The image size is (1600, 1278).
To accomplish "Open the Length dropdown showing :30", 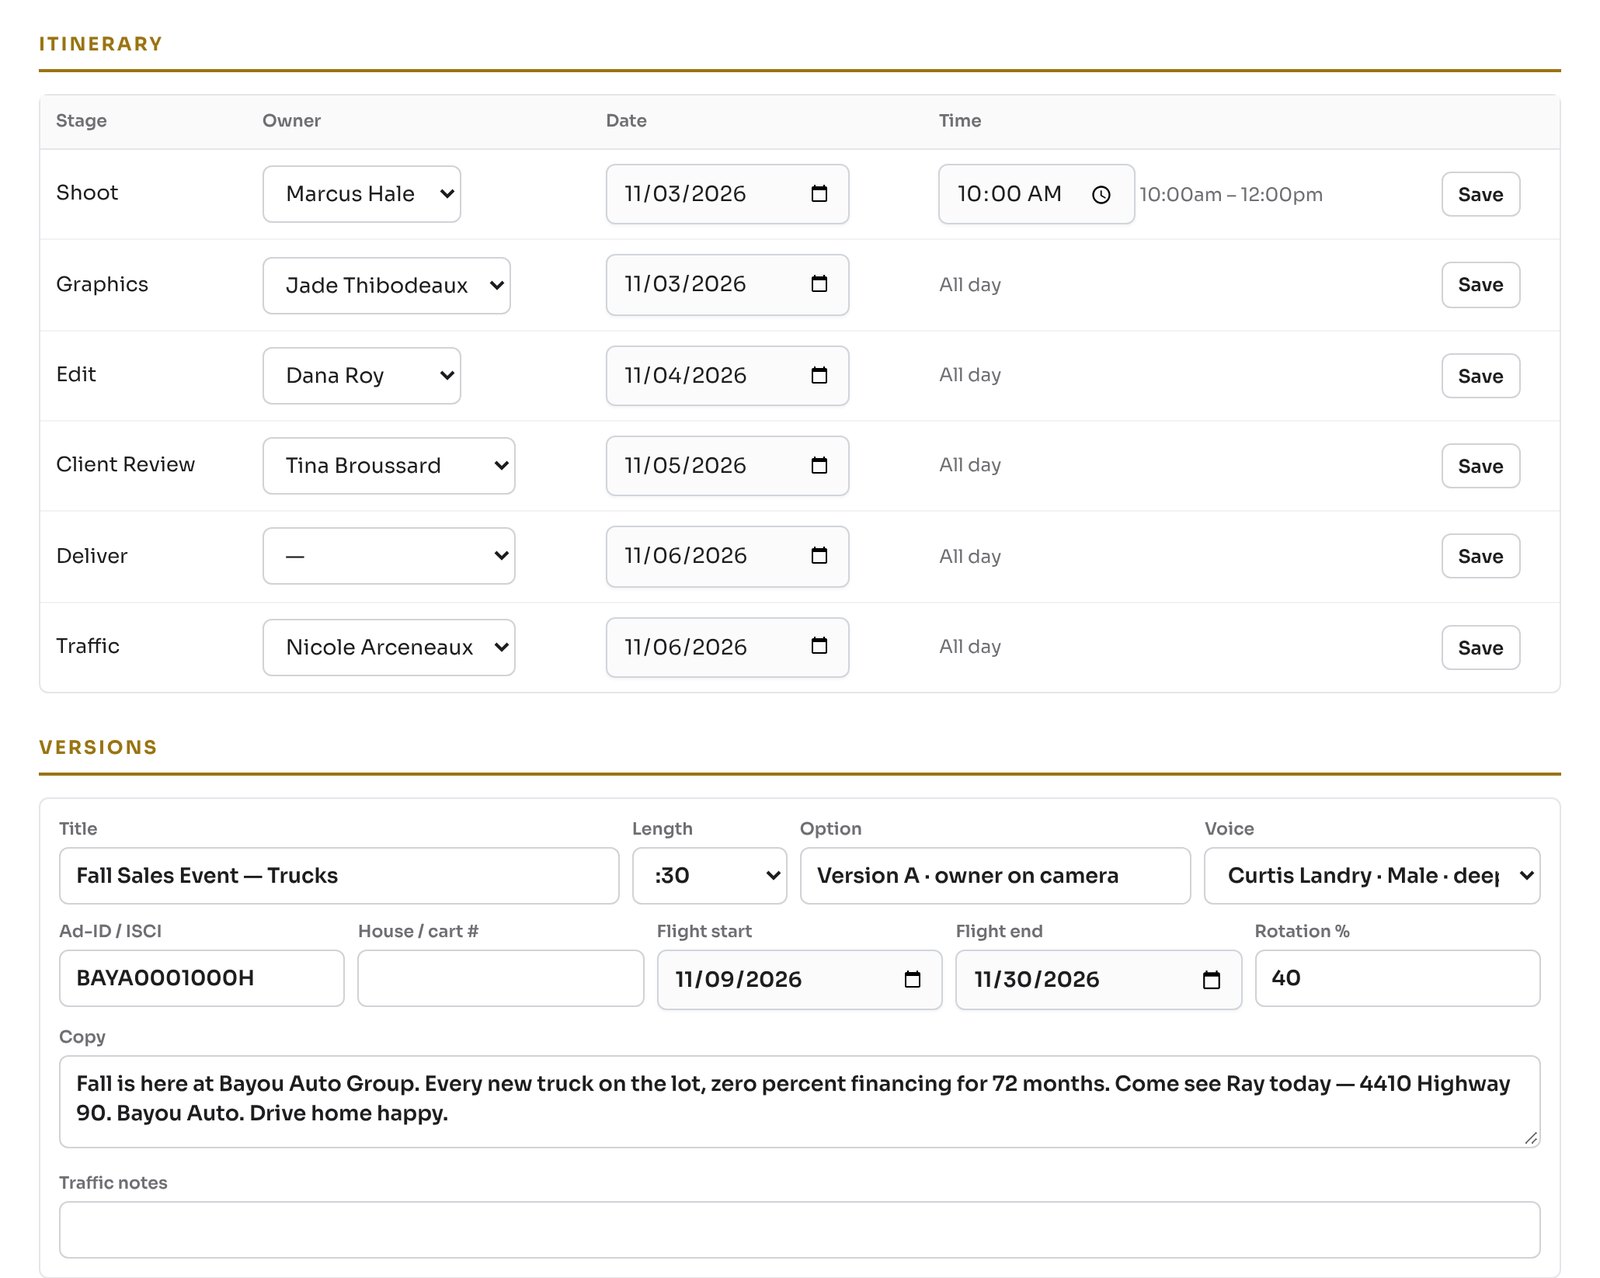I will 710,876.
